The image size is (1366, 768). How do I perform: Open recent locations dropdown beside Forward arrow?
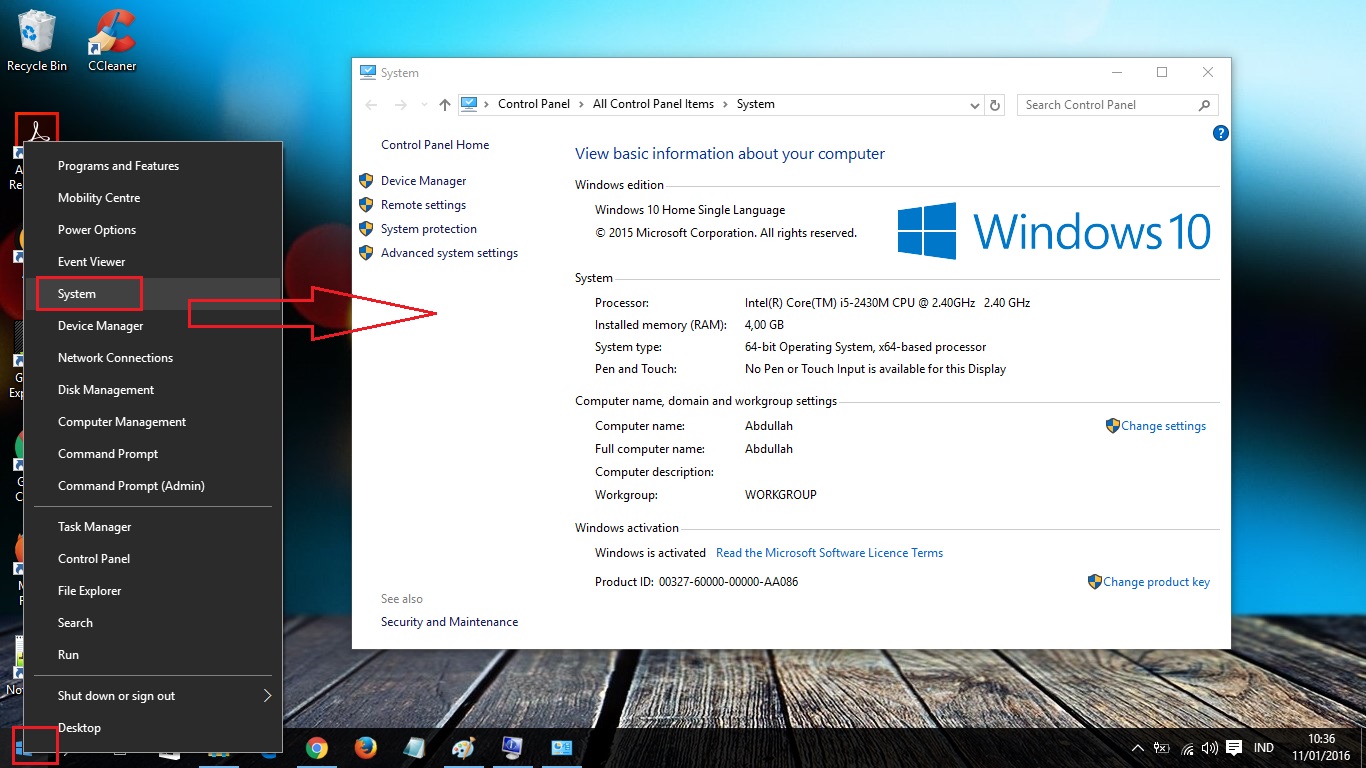424,105
